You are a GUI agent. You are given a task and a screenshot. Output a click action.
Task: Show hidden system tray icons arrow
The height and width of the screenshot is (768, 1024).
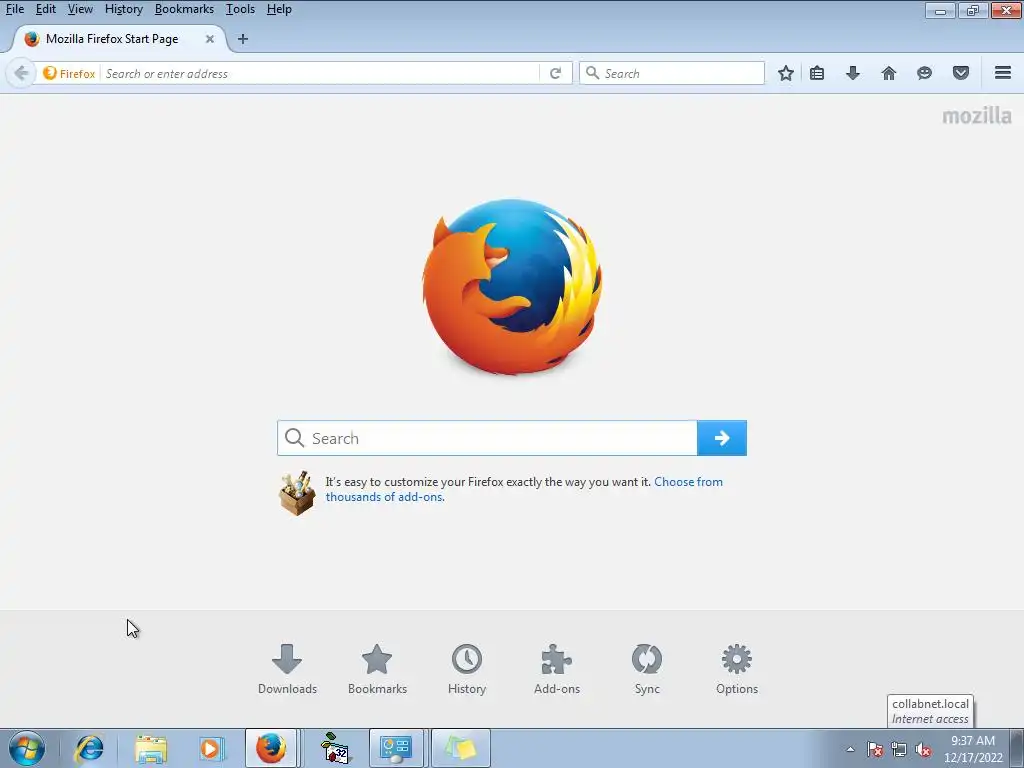pyautogui.click(x=850, y=749)
